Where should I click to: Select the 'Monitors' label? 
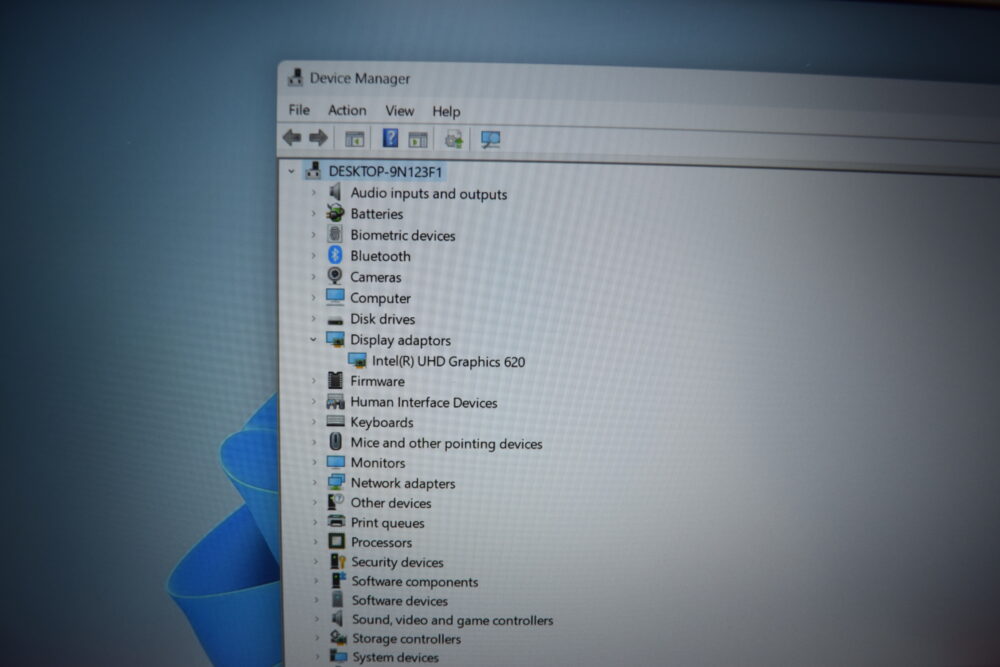pos(378,462)
